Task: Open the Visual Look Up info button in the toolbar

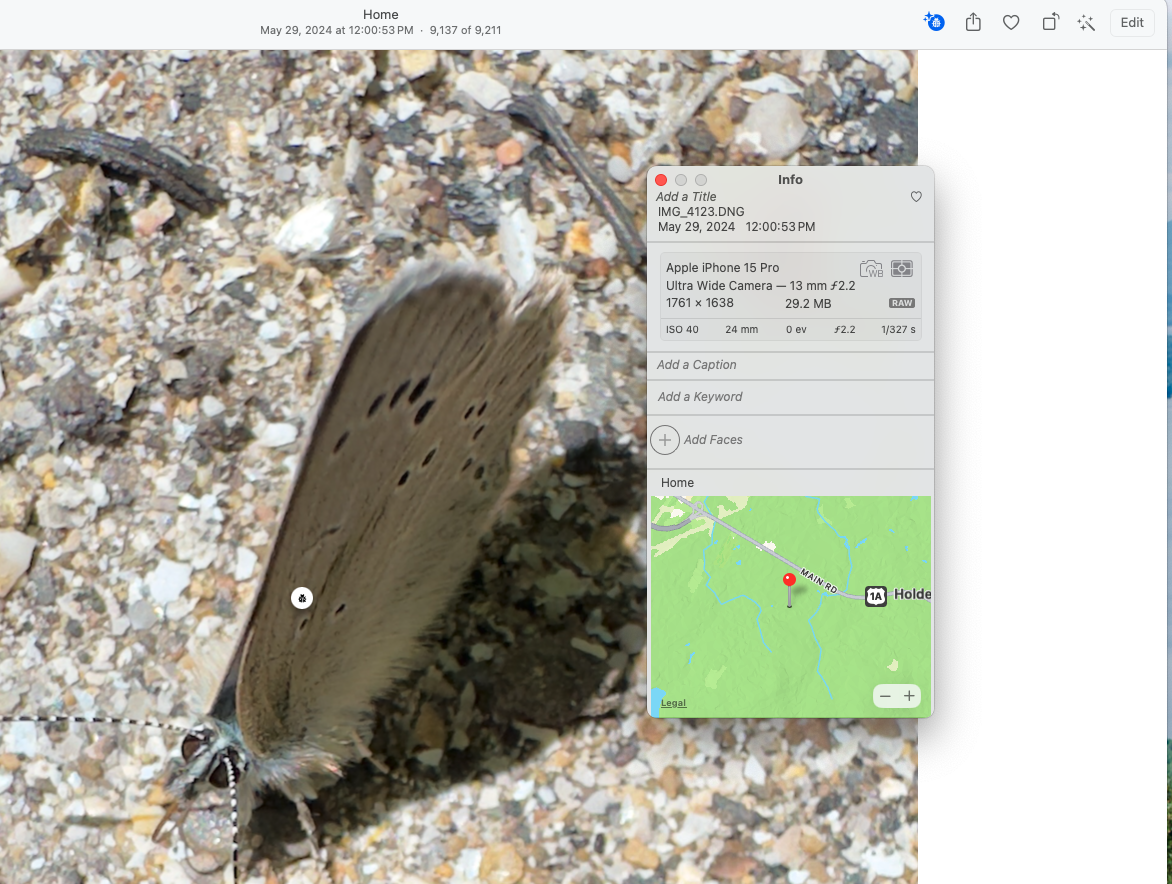Action: (x=934, y=22)
